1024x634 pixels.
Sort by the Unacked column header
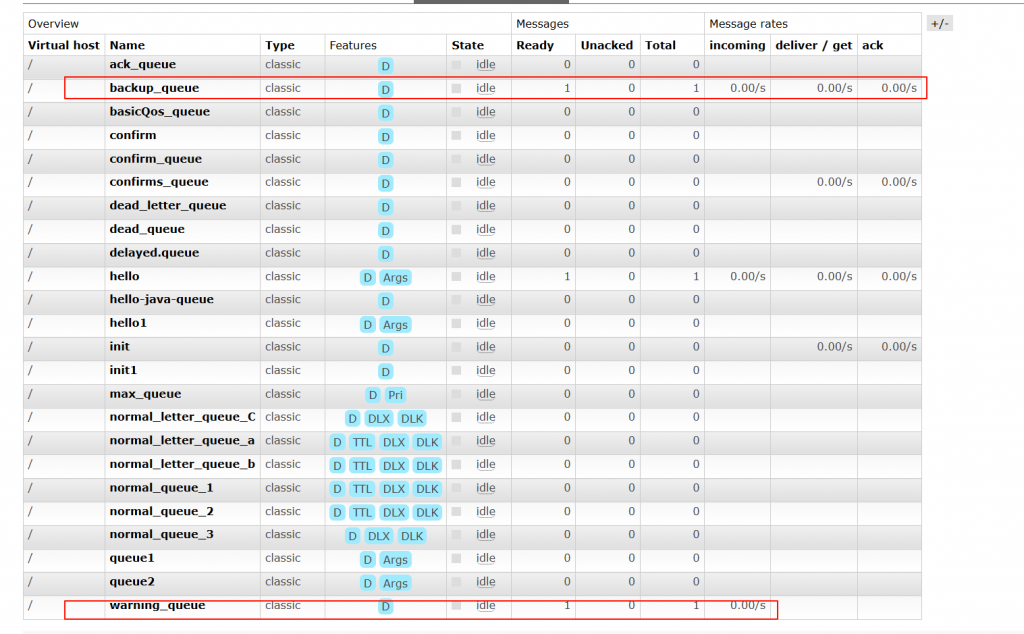tap(607, 45)
